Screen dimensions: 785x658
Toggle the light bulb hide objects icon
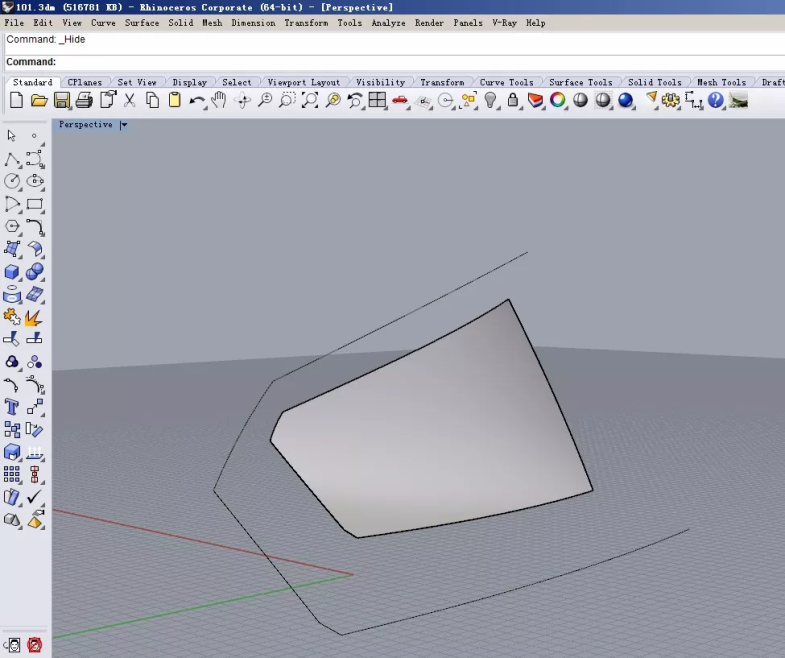point(490,100)
